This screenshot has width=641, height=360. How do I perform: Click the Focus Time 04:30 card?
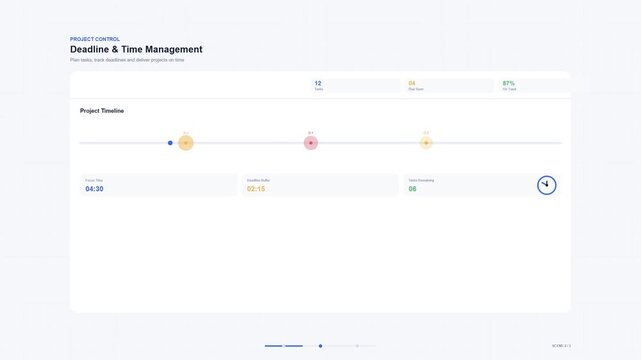[x=159, y=185]
